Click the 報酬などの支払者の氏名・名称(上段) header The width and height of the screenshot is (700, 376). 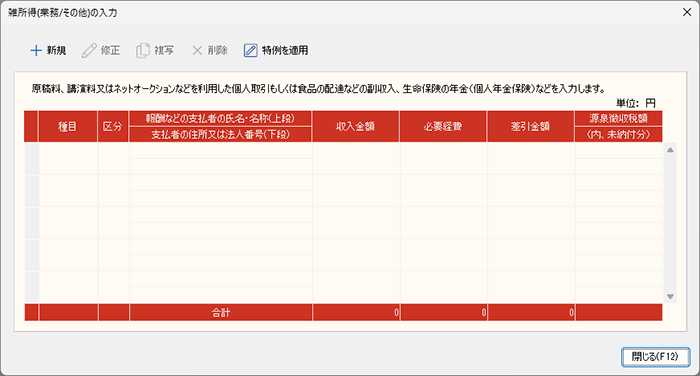tap(220, 118)
